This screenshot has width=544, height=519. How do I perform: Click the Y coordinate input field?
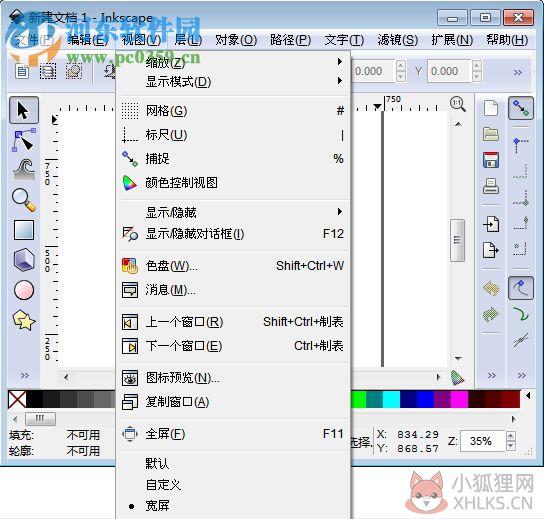(449, 71)
